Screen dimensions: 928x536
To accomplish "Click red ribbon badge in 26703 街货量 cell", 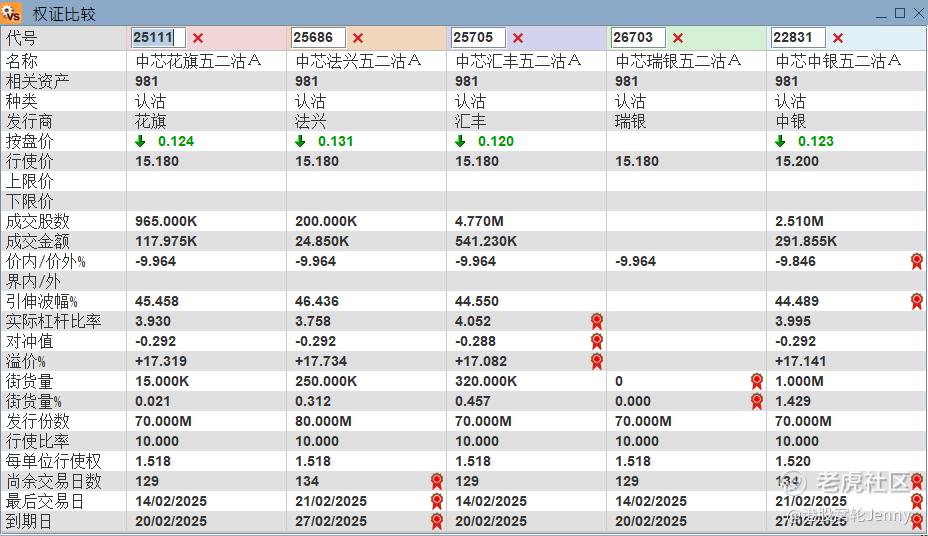I will 756,381.
